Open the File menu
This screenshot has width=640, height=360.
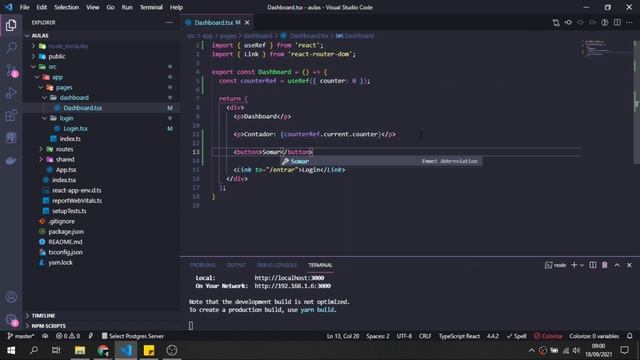pos(24,7)
